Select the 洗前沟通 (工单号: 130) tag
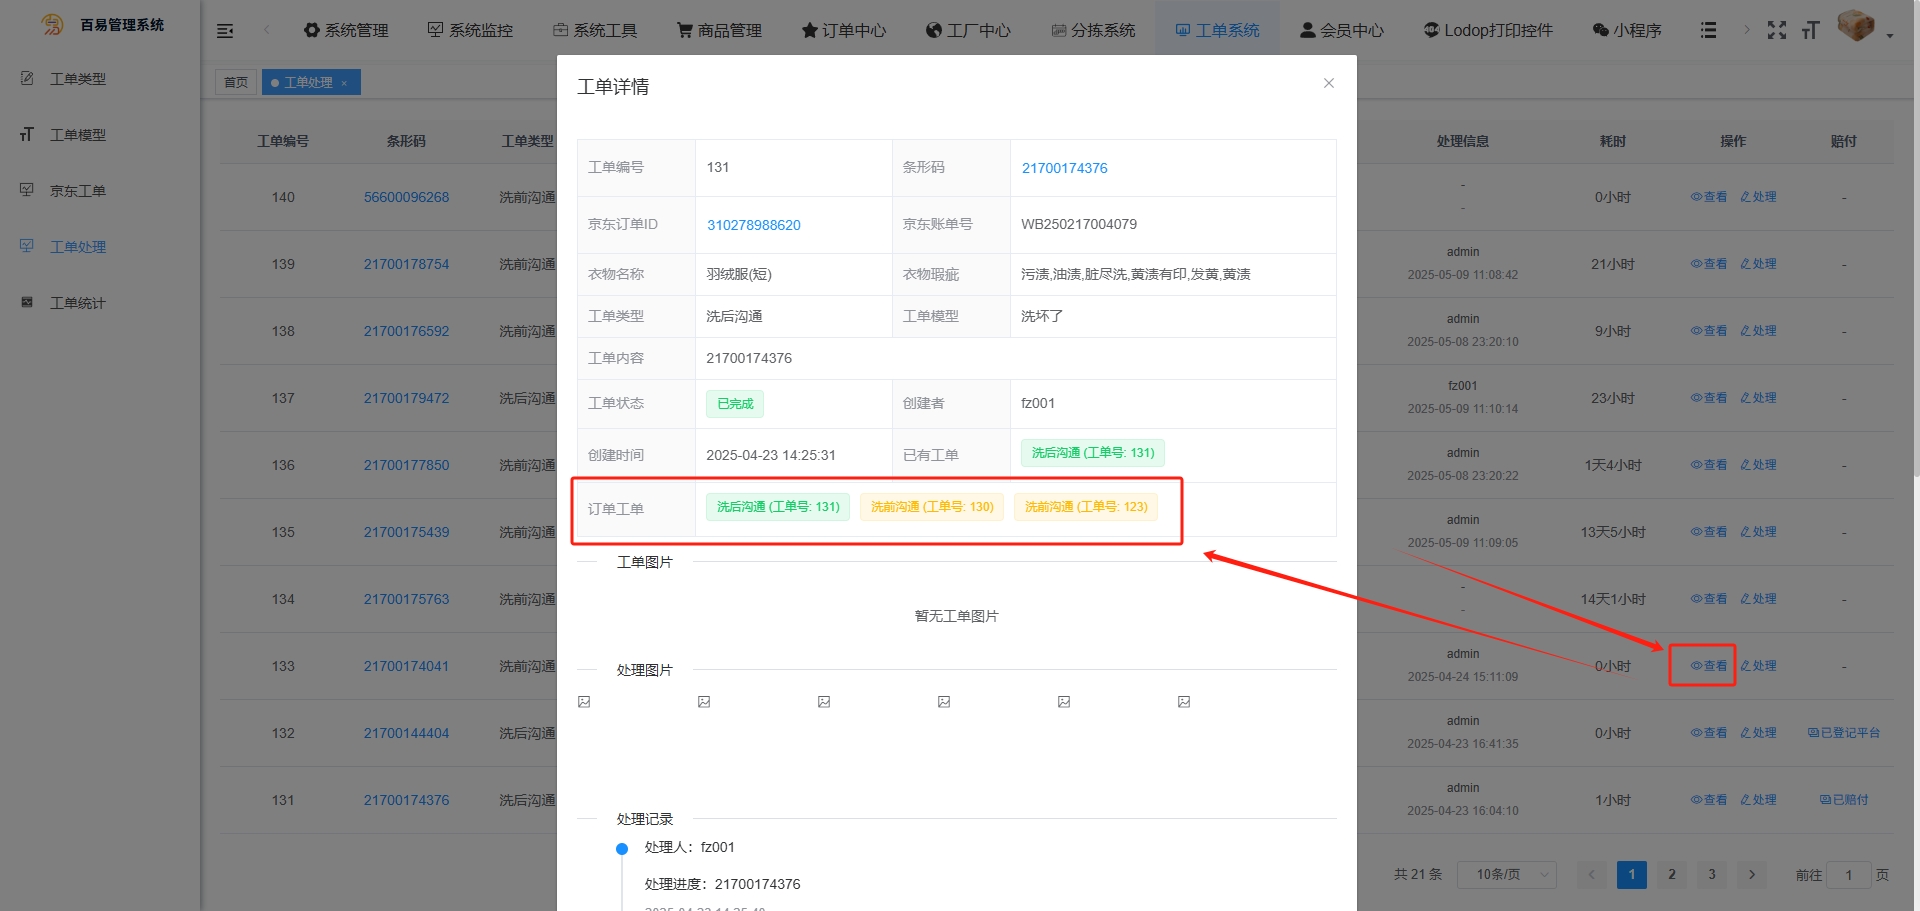Viewport: 1920px width, 911px height. coord(931,507)
